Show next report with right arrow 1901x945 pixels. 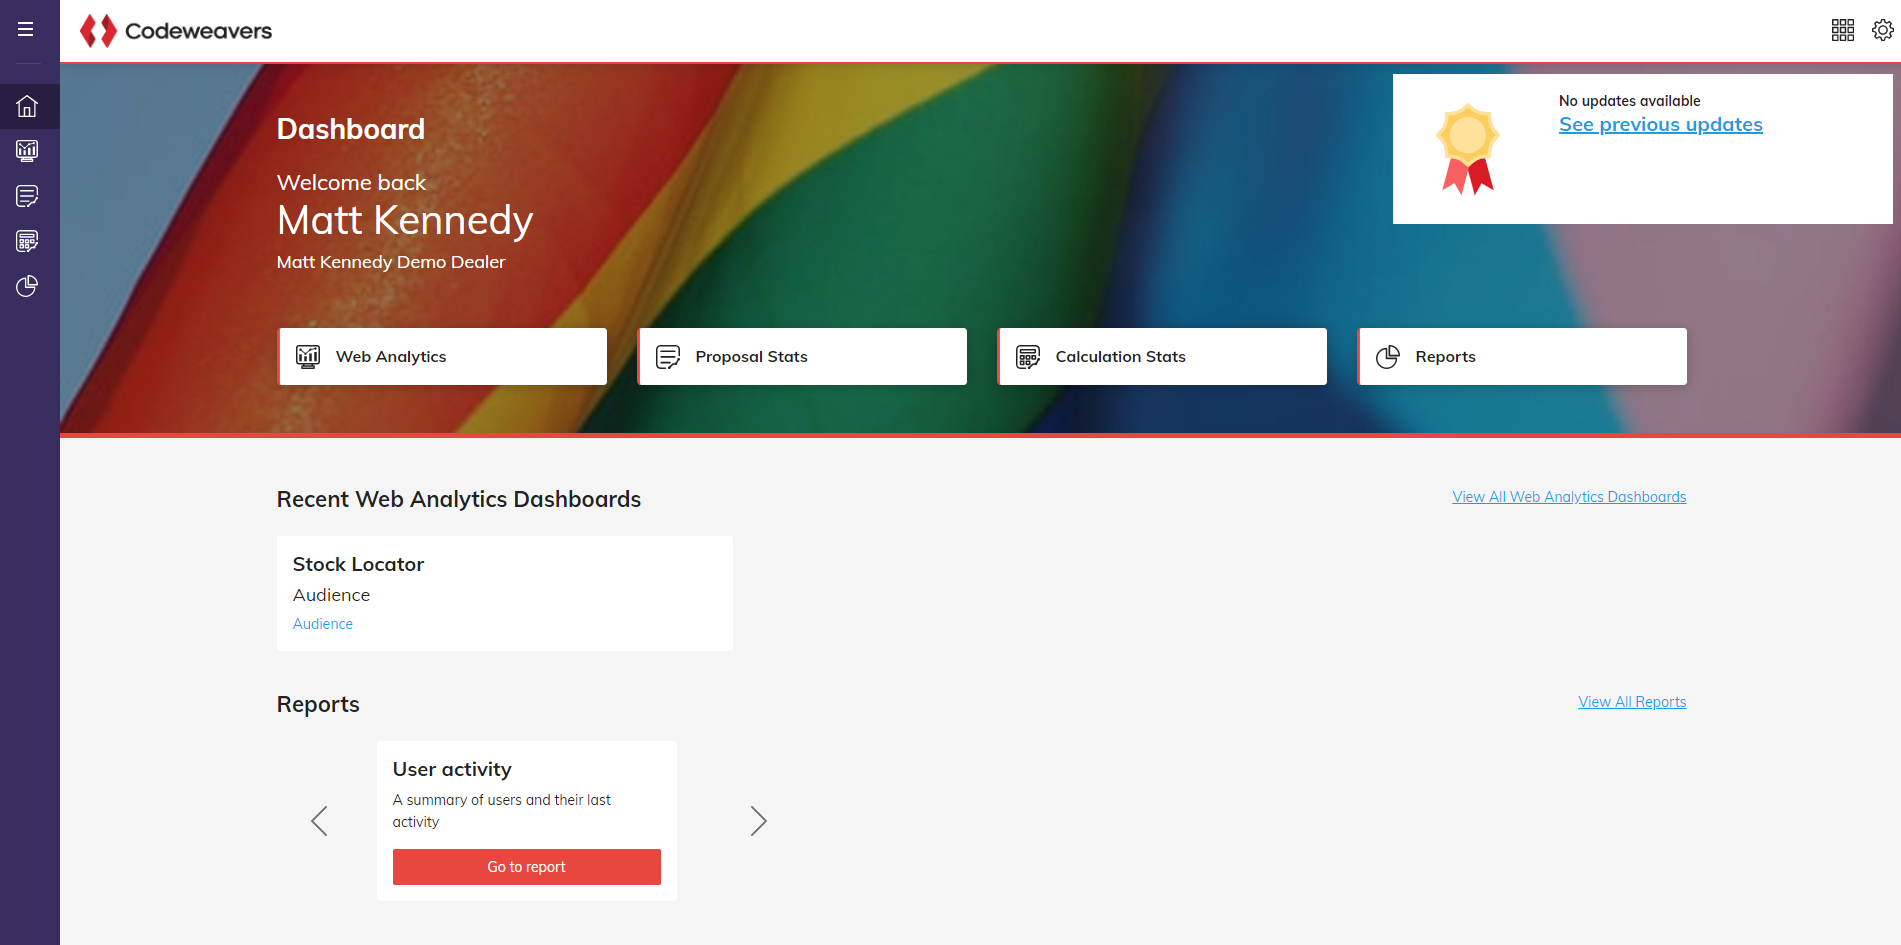pos(759,821)
